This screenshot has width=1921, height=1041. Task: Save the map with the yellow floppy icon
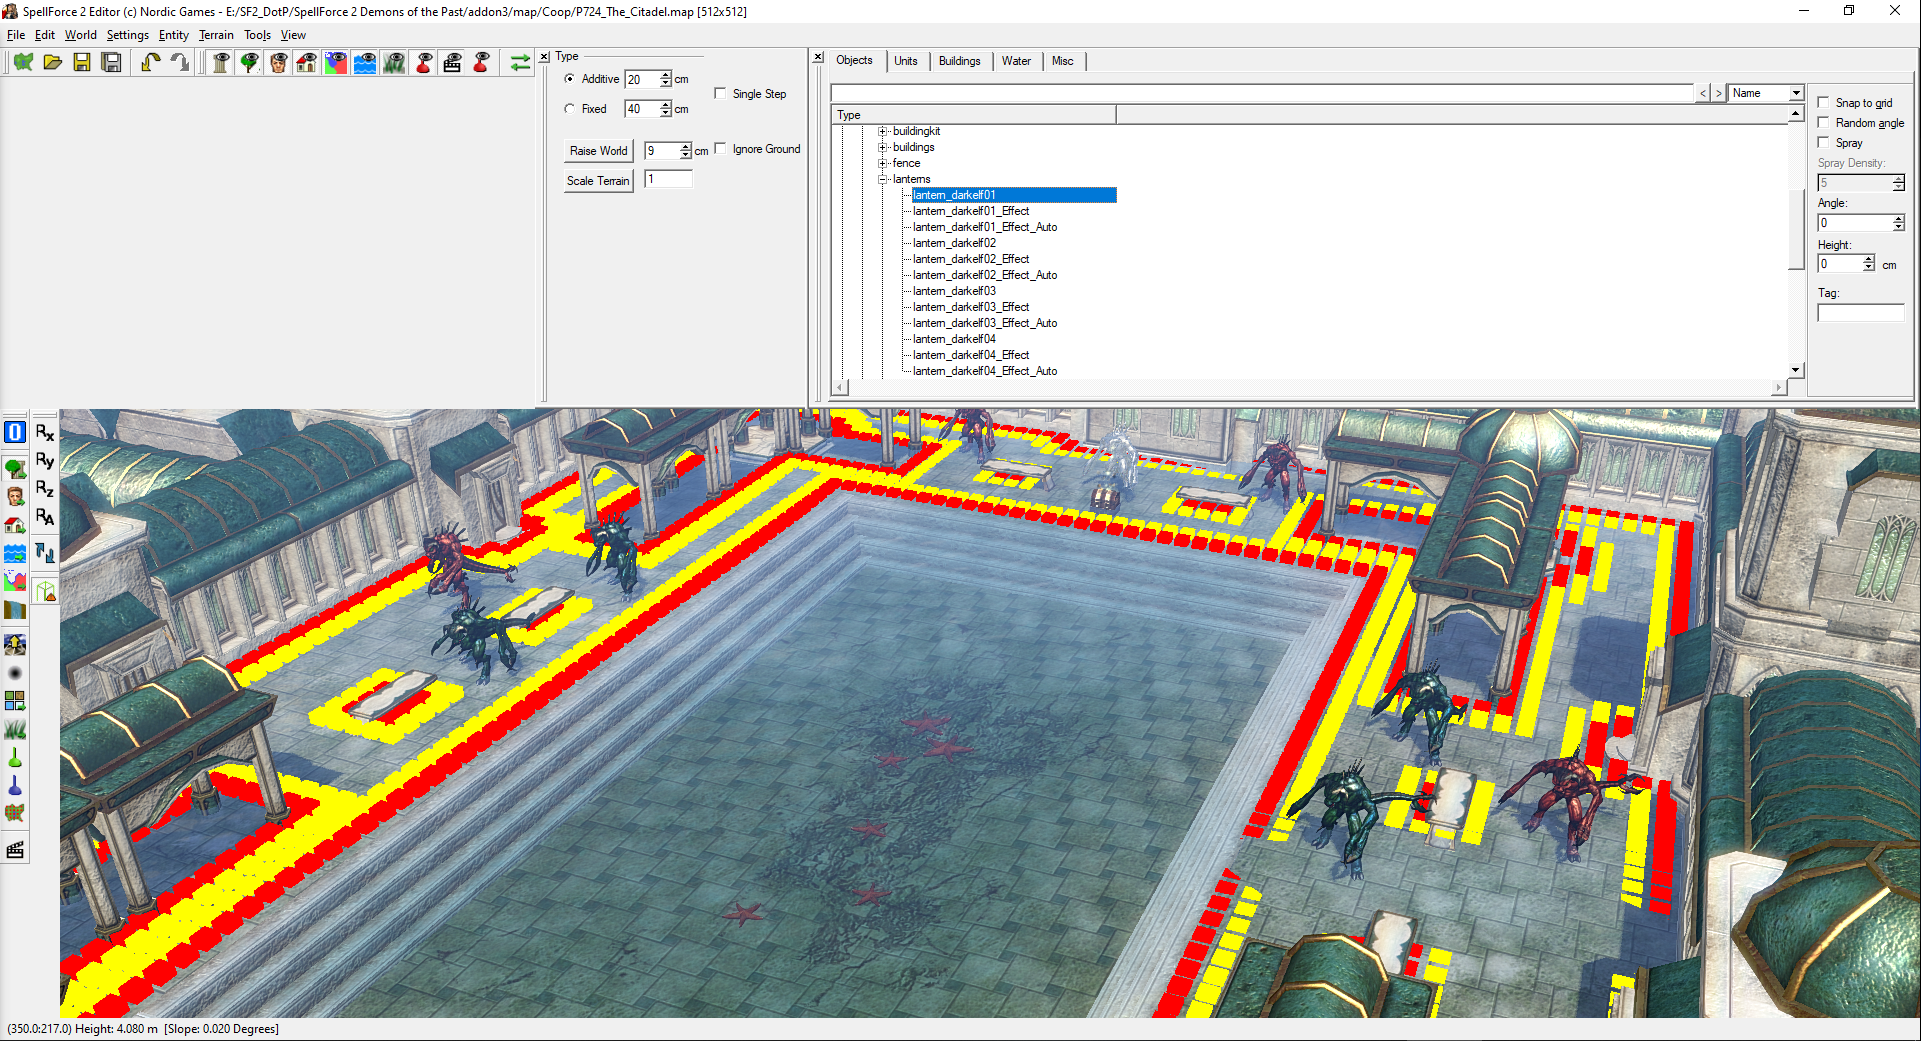point(82,63)
